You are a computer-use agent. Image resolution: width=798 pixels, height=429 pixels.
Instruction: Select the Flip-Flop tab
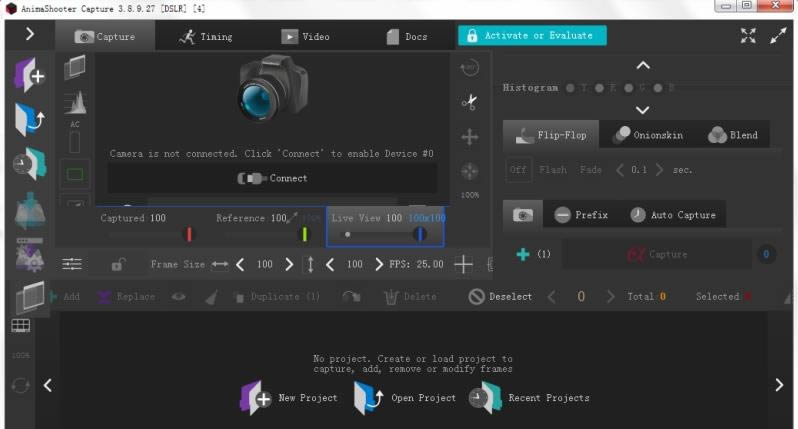click(551, 135)
